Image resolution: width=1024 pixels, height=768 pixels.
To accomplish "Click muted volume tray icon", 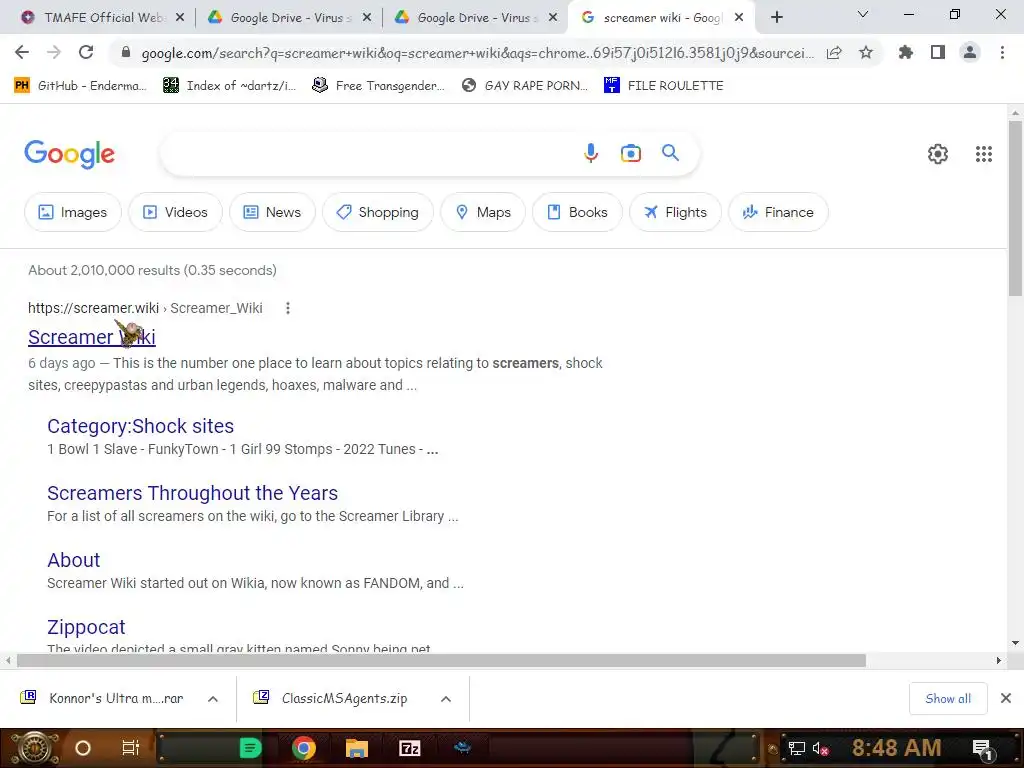I will click(820, 748).
